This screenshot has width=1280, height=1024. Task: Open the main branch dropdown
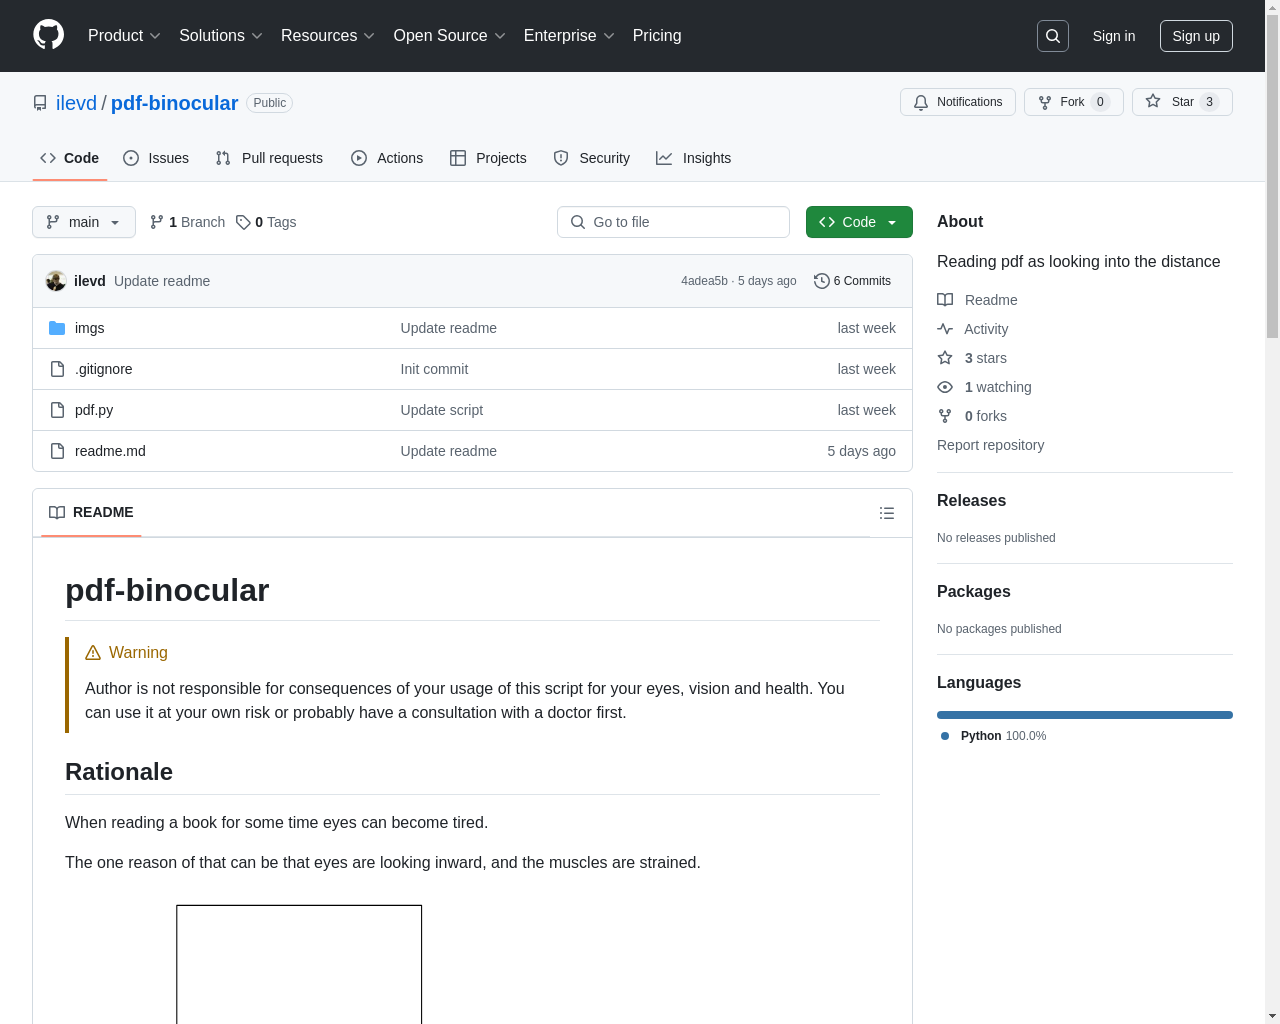pos(84,222)
